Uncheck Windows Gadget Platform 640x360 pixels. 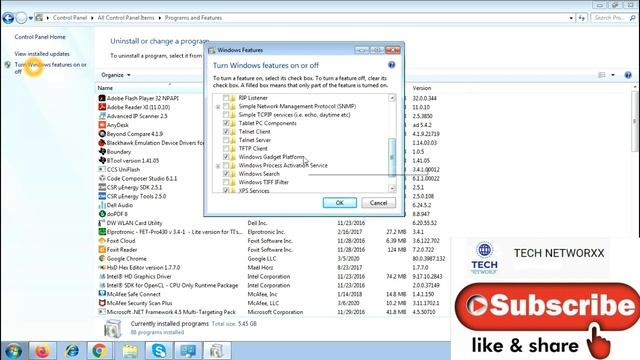[x=226, y=157]
